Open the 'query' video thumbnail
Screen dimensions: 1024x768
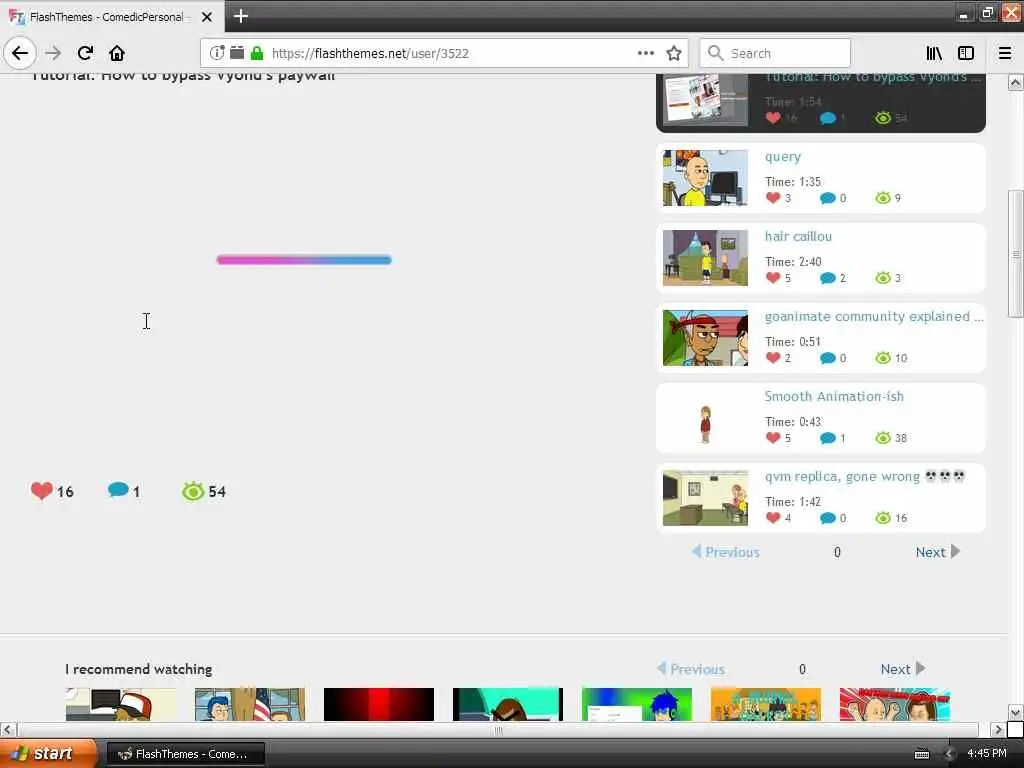click(x=705, y=178)
